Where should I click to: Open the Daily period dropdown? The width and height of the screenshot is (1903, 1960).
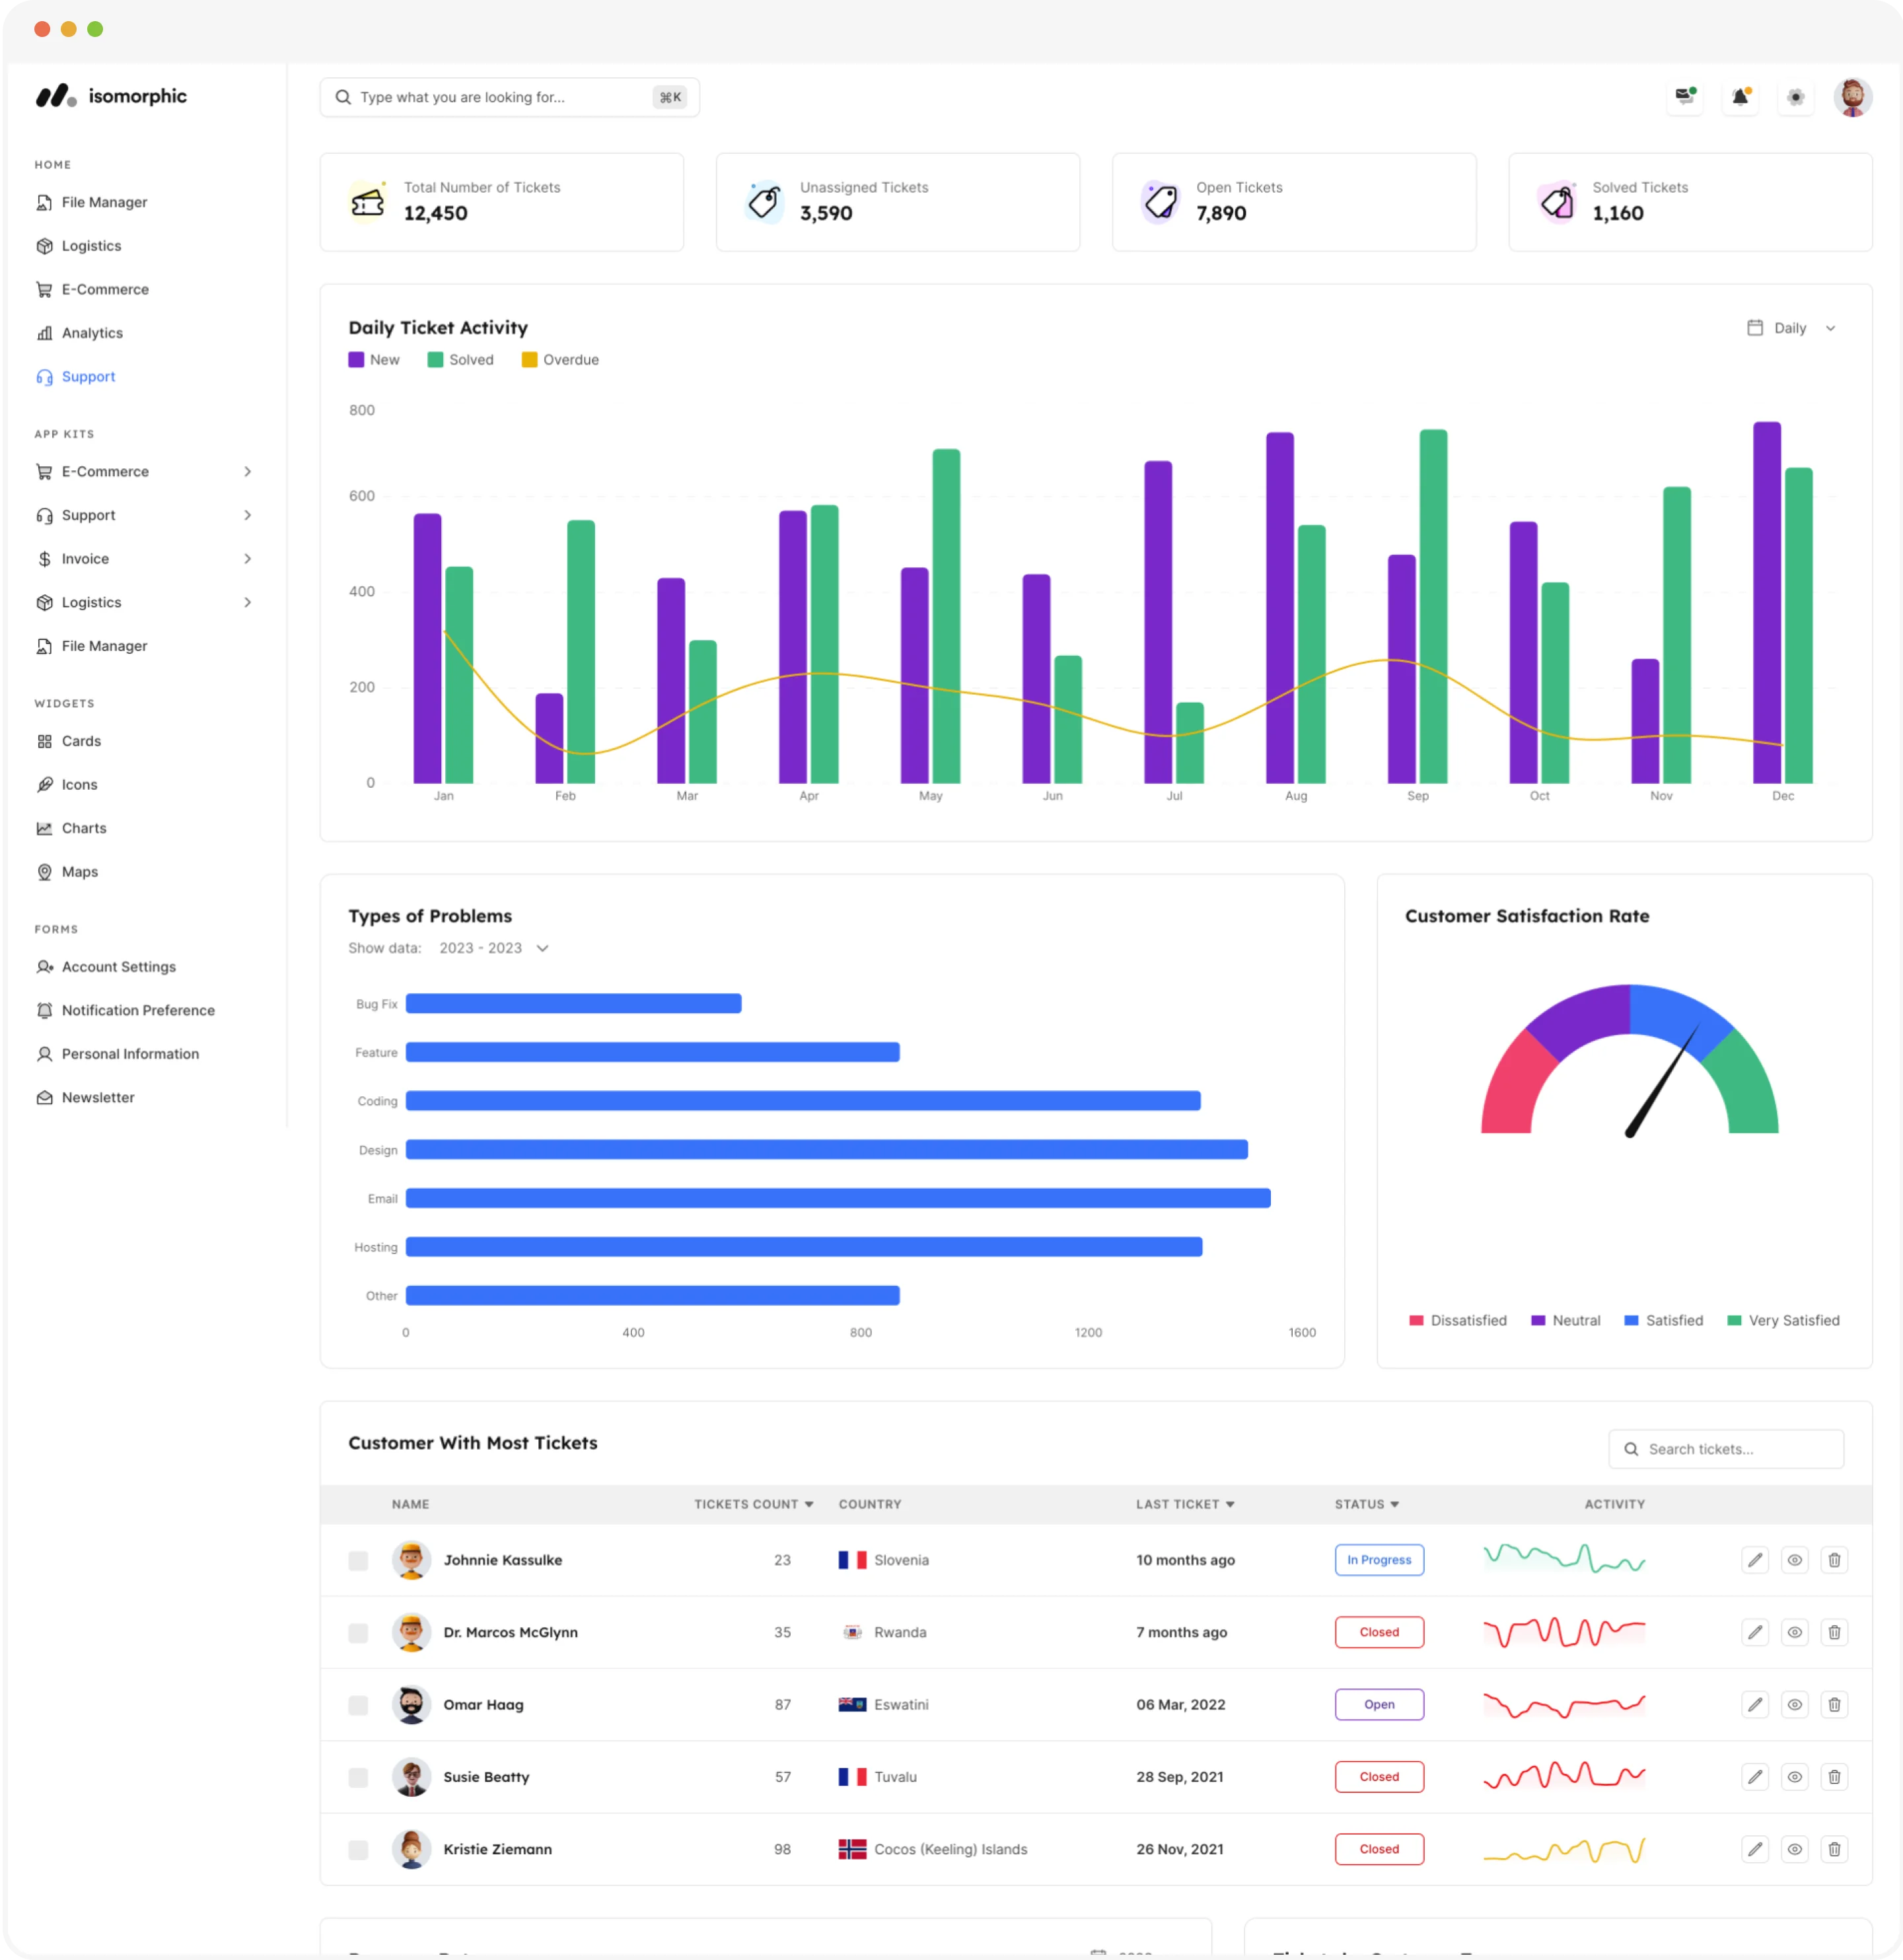tap(1791, 328)
